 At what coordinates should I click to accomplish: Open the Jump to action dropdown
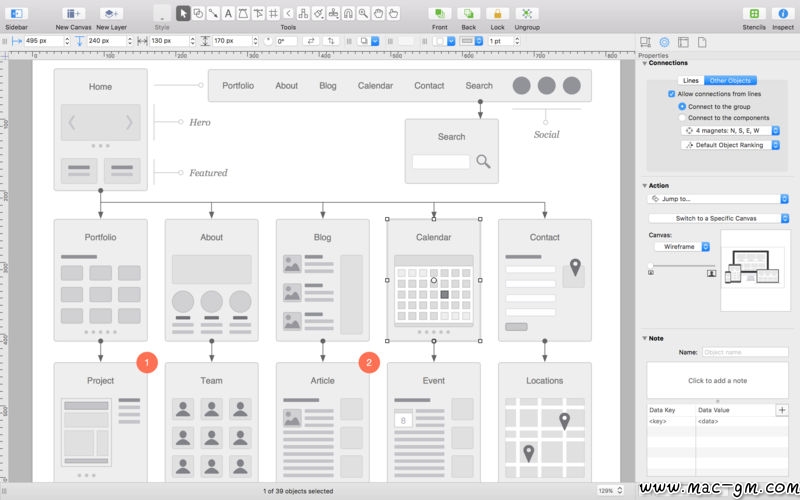(717, 199)
